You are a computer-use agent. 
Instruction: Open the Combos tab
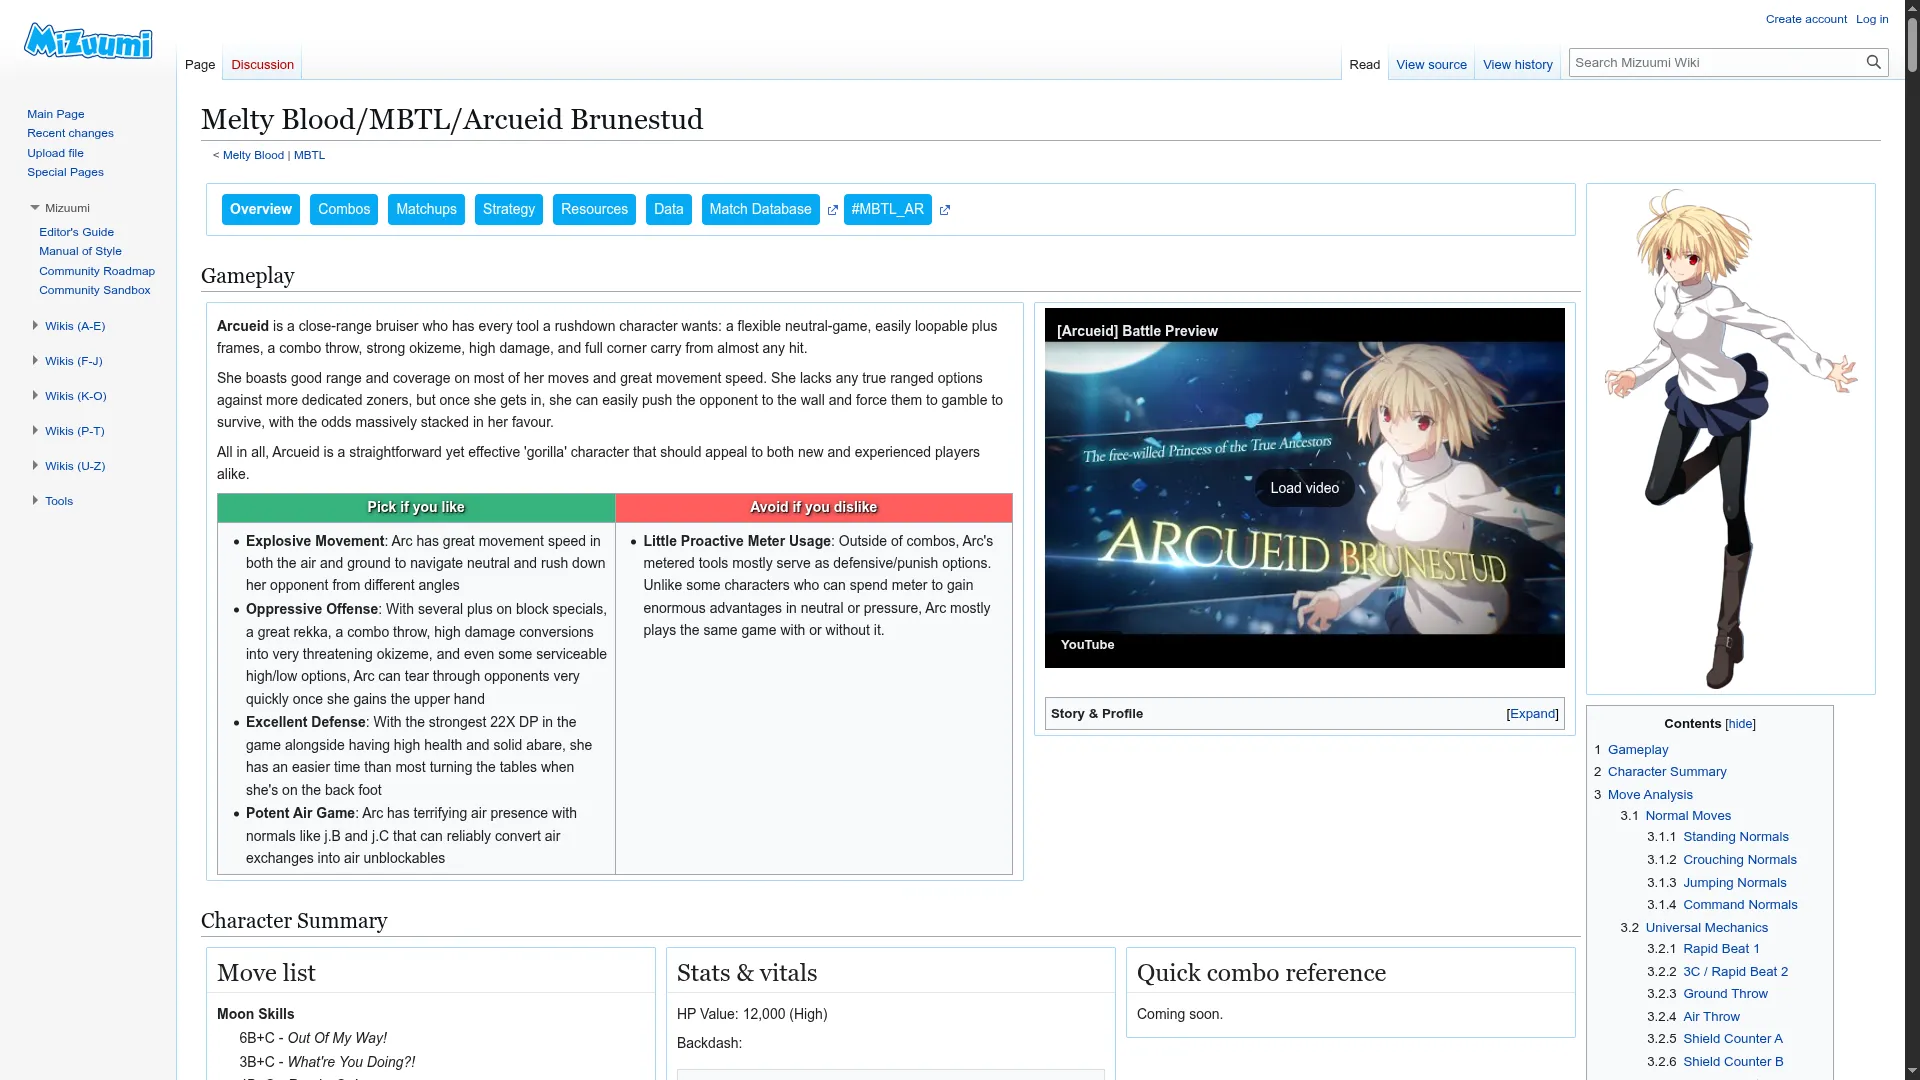tap(344, 209)
